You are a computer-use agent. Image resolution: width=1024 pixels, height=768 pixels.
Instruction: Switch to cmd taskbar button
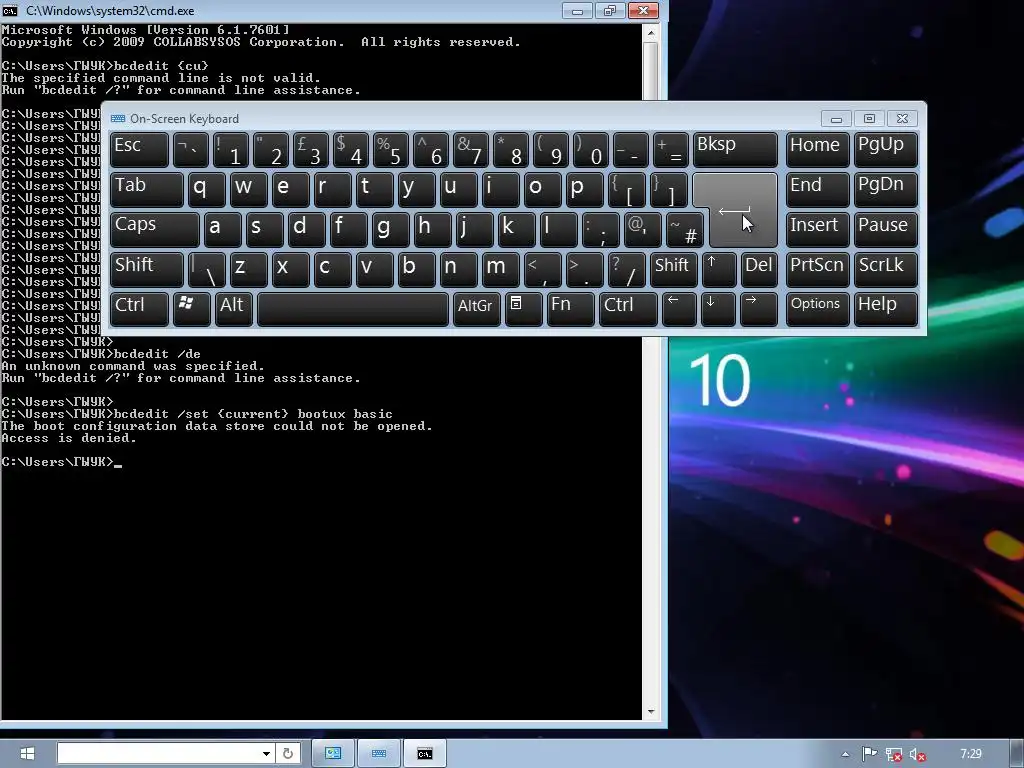click(424, 754)
